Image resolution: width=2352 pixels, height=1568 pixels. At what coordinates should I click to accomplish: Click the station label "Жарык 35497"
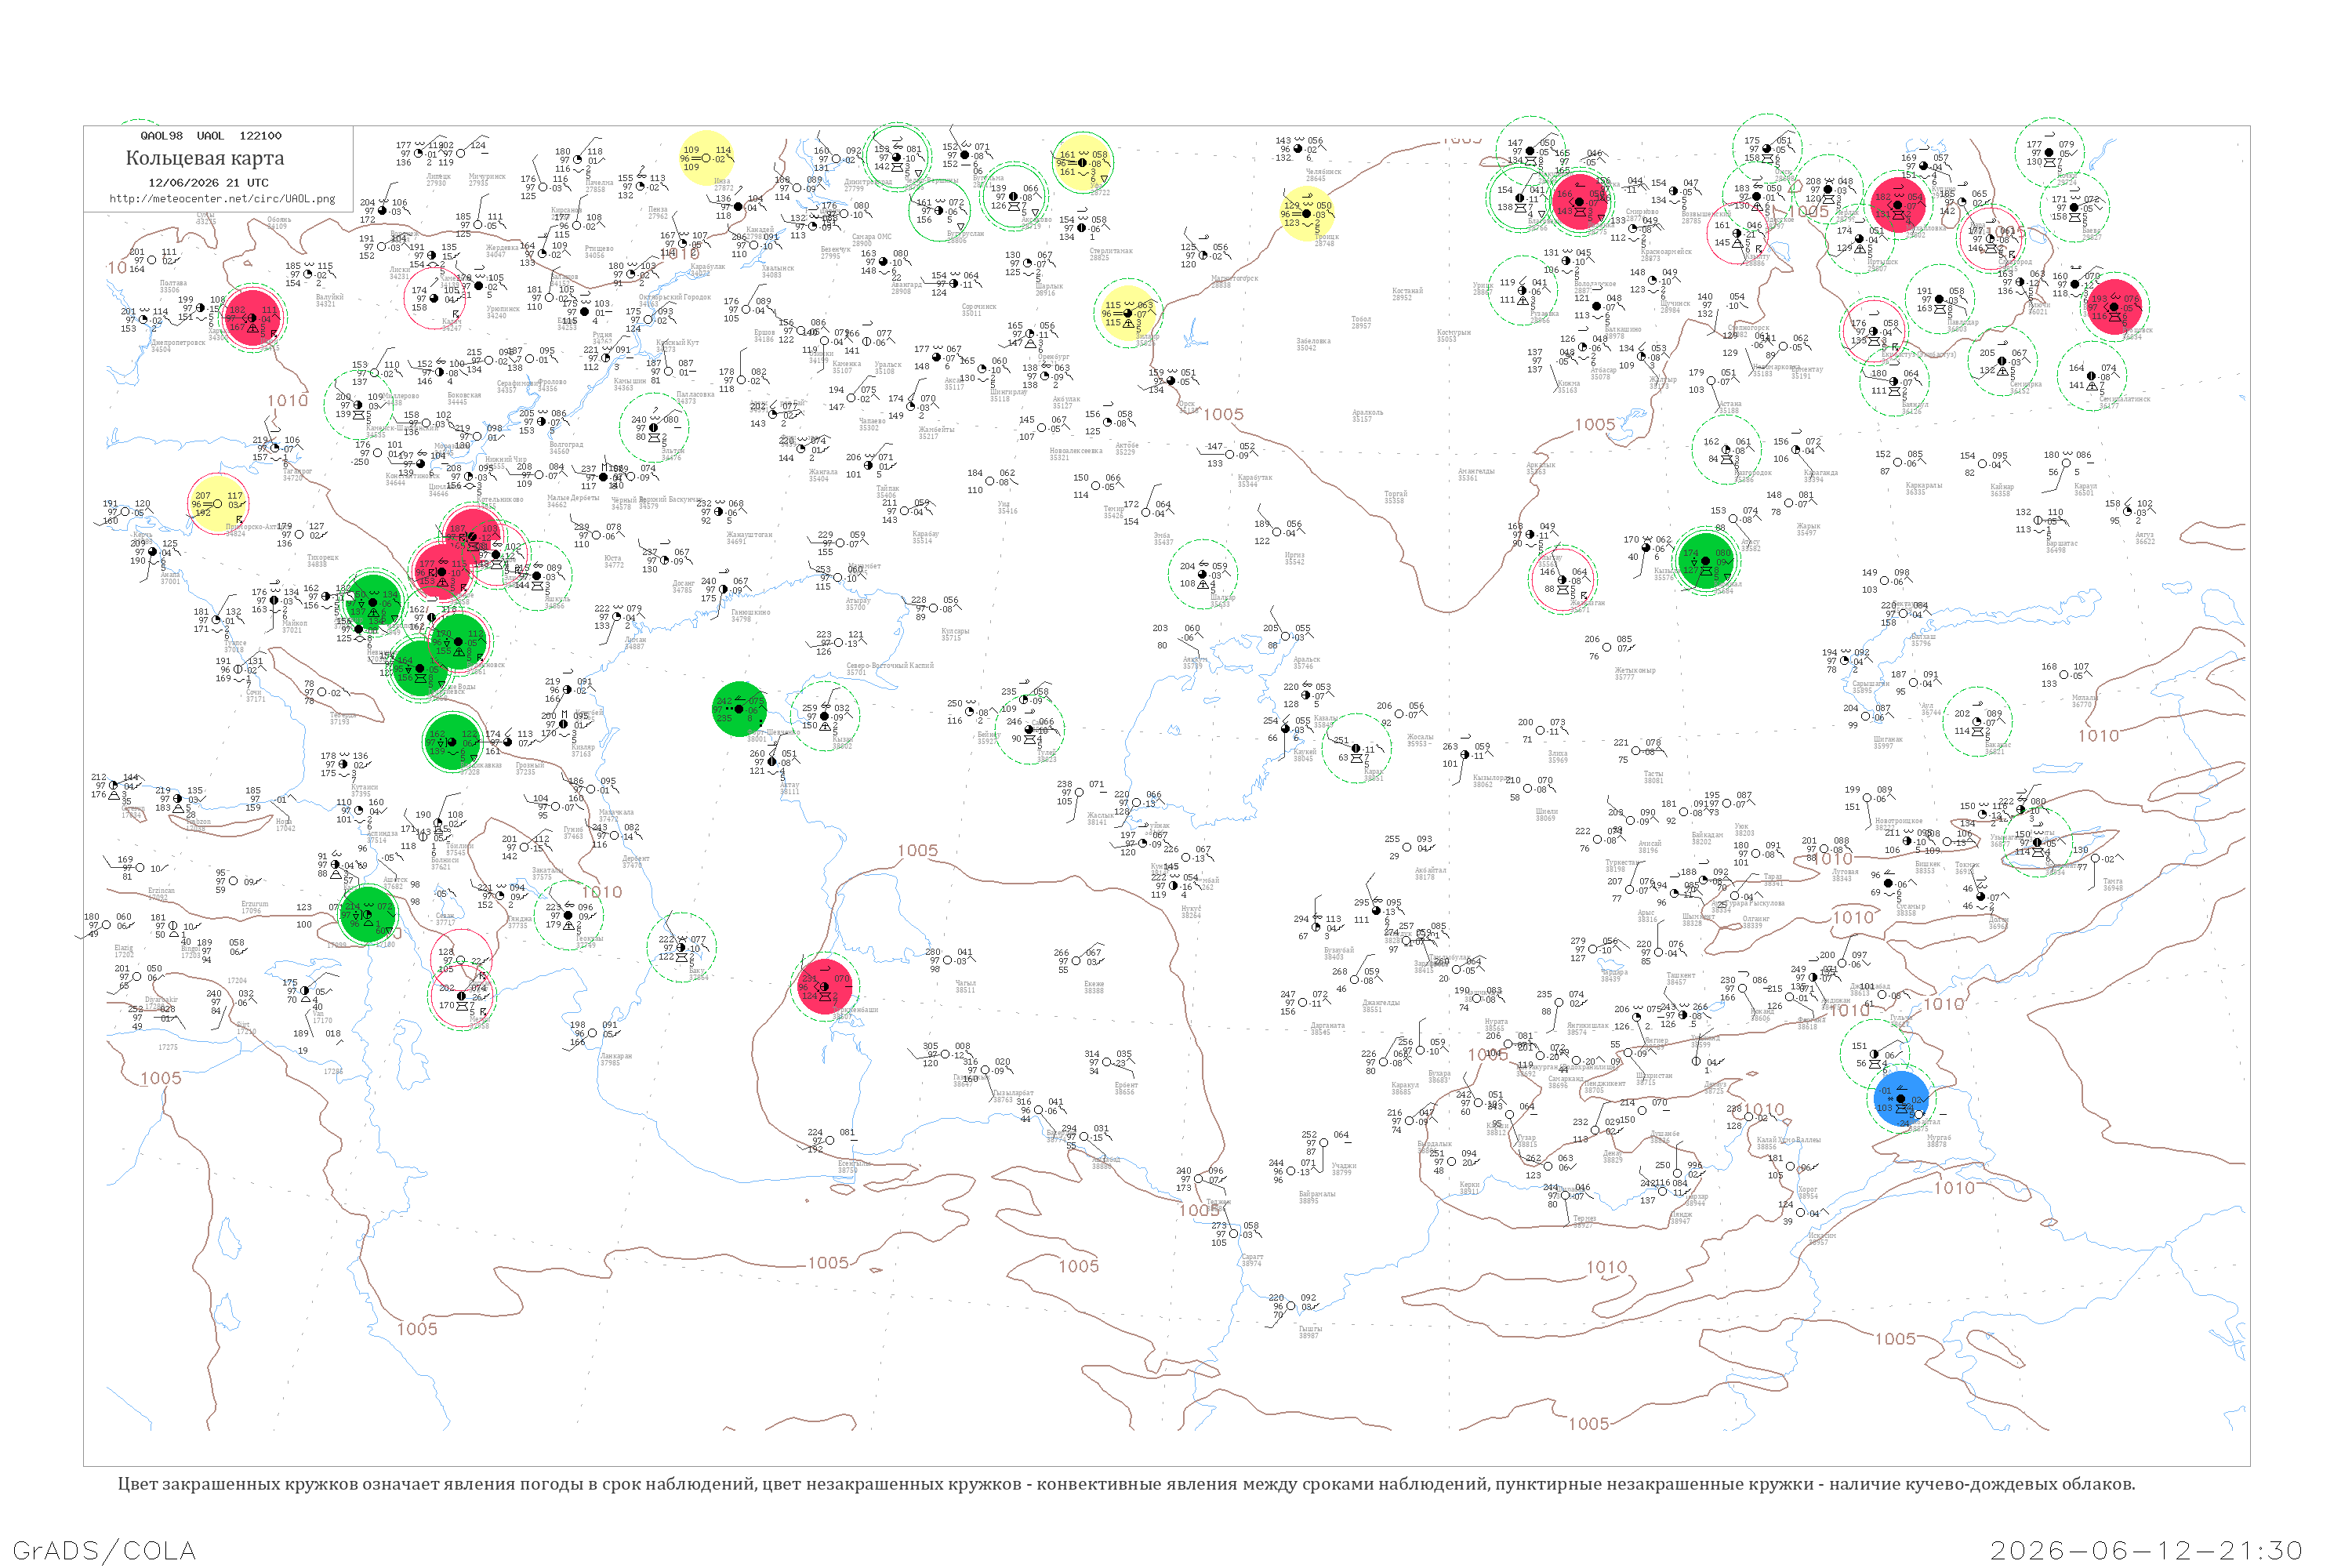pyautogui.click(x=1808, y=529)
